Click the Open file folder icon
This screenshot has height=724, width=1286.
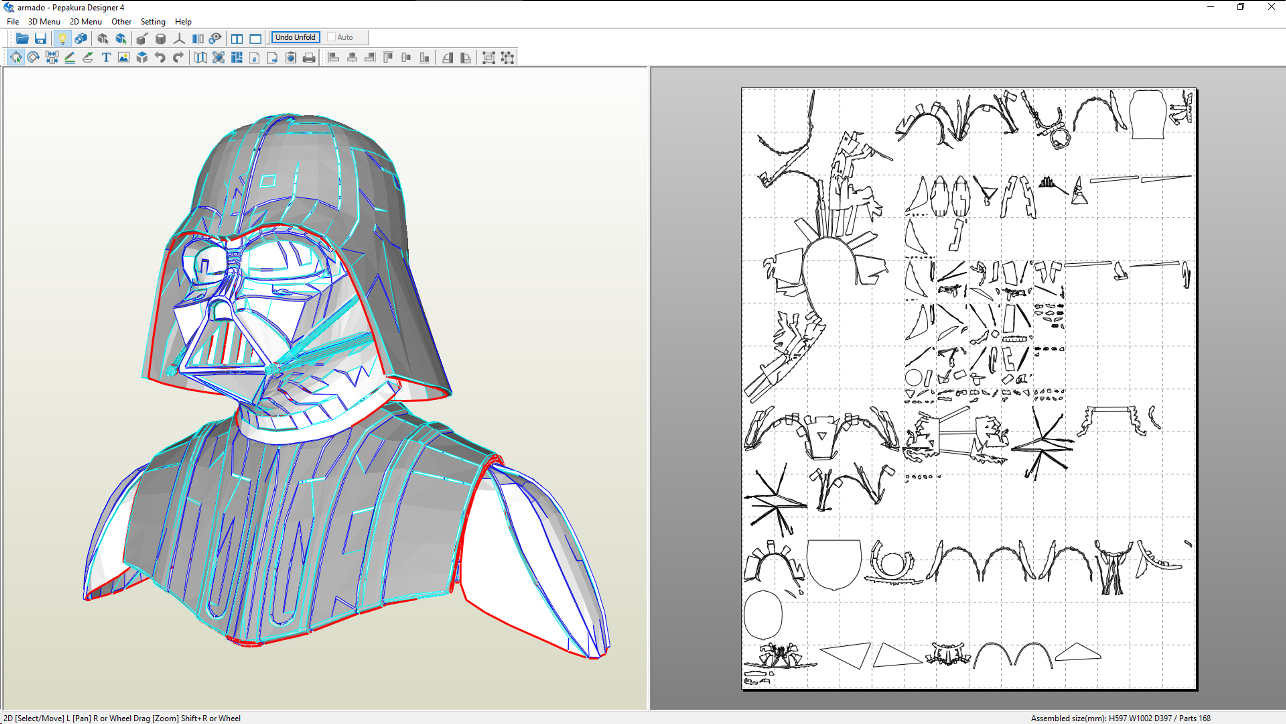pos(22,38)
